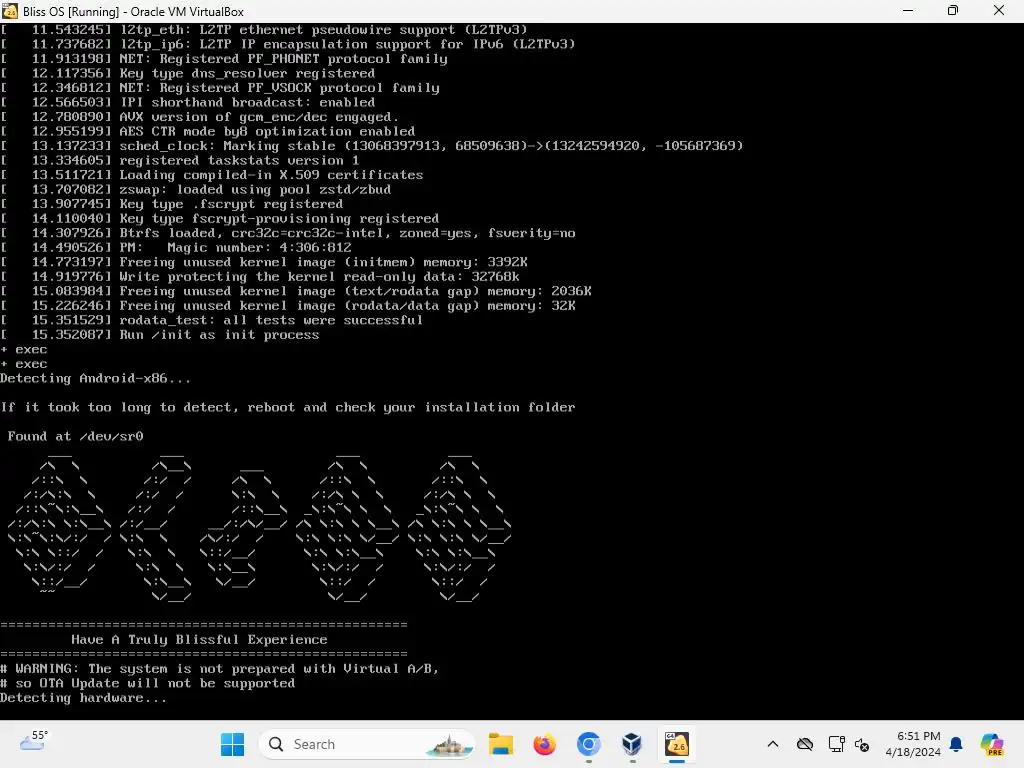1024x768 pixels.
Task: Click the 'WARNING: The system is not prepared' line
Action: coord(219,669)
